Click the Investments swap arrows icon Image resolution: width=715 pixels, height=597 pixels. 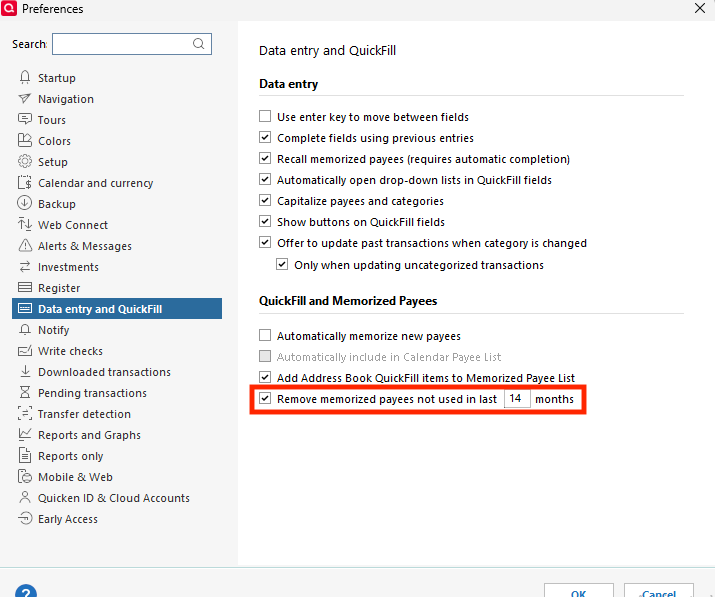(25, 266)
